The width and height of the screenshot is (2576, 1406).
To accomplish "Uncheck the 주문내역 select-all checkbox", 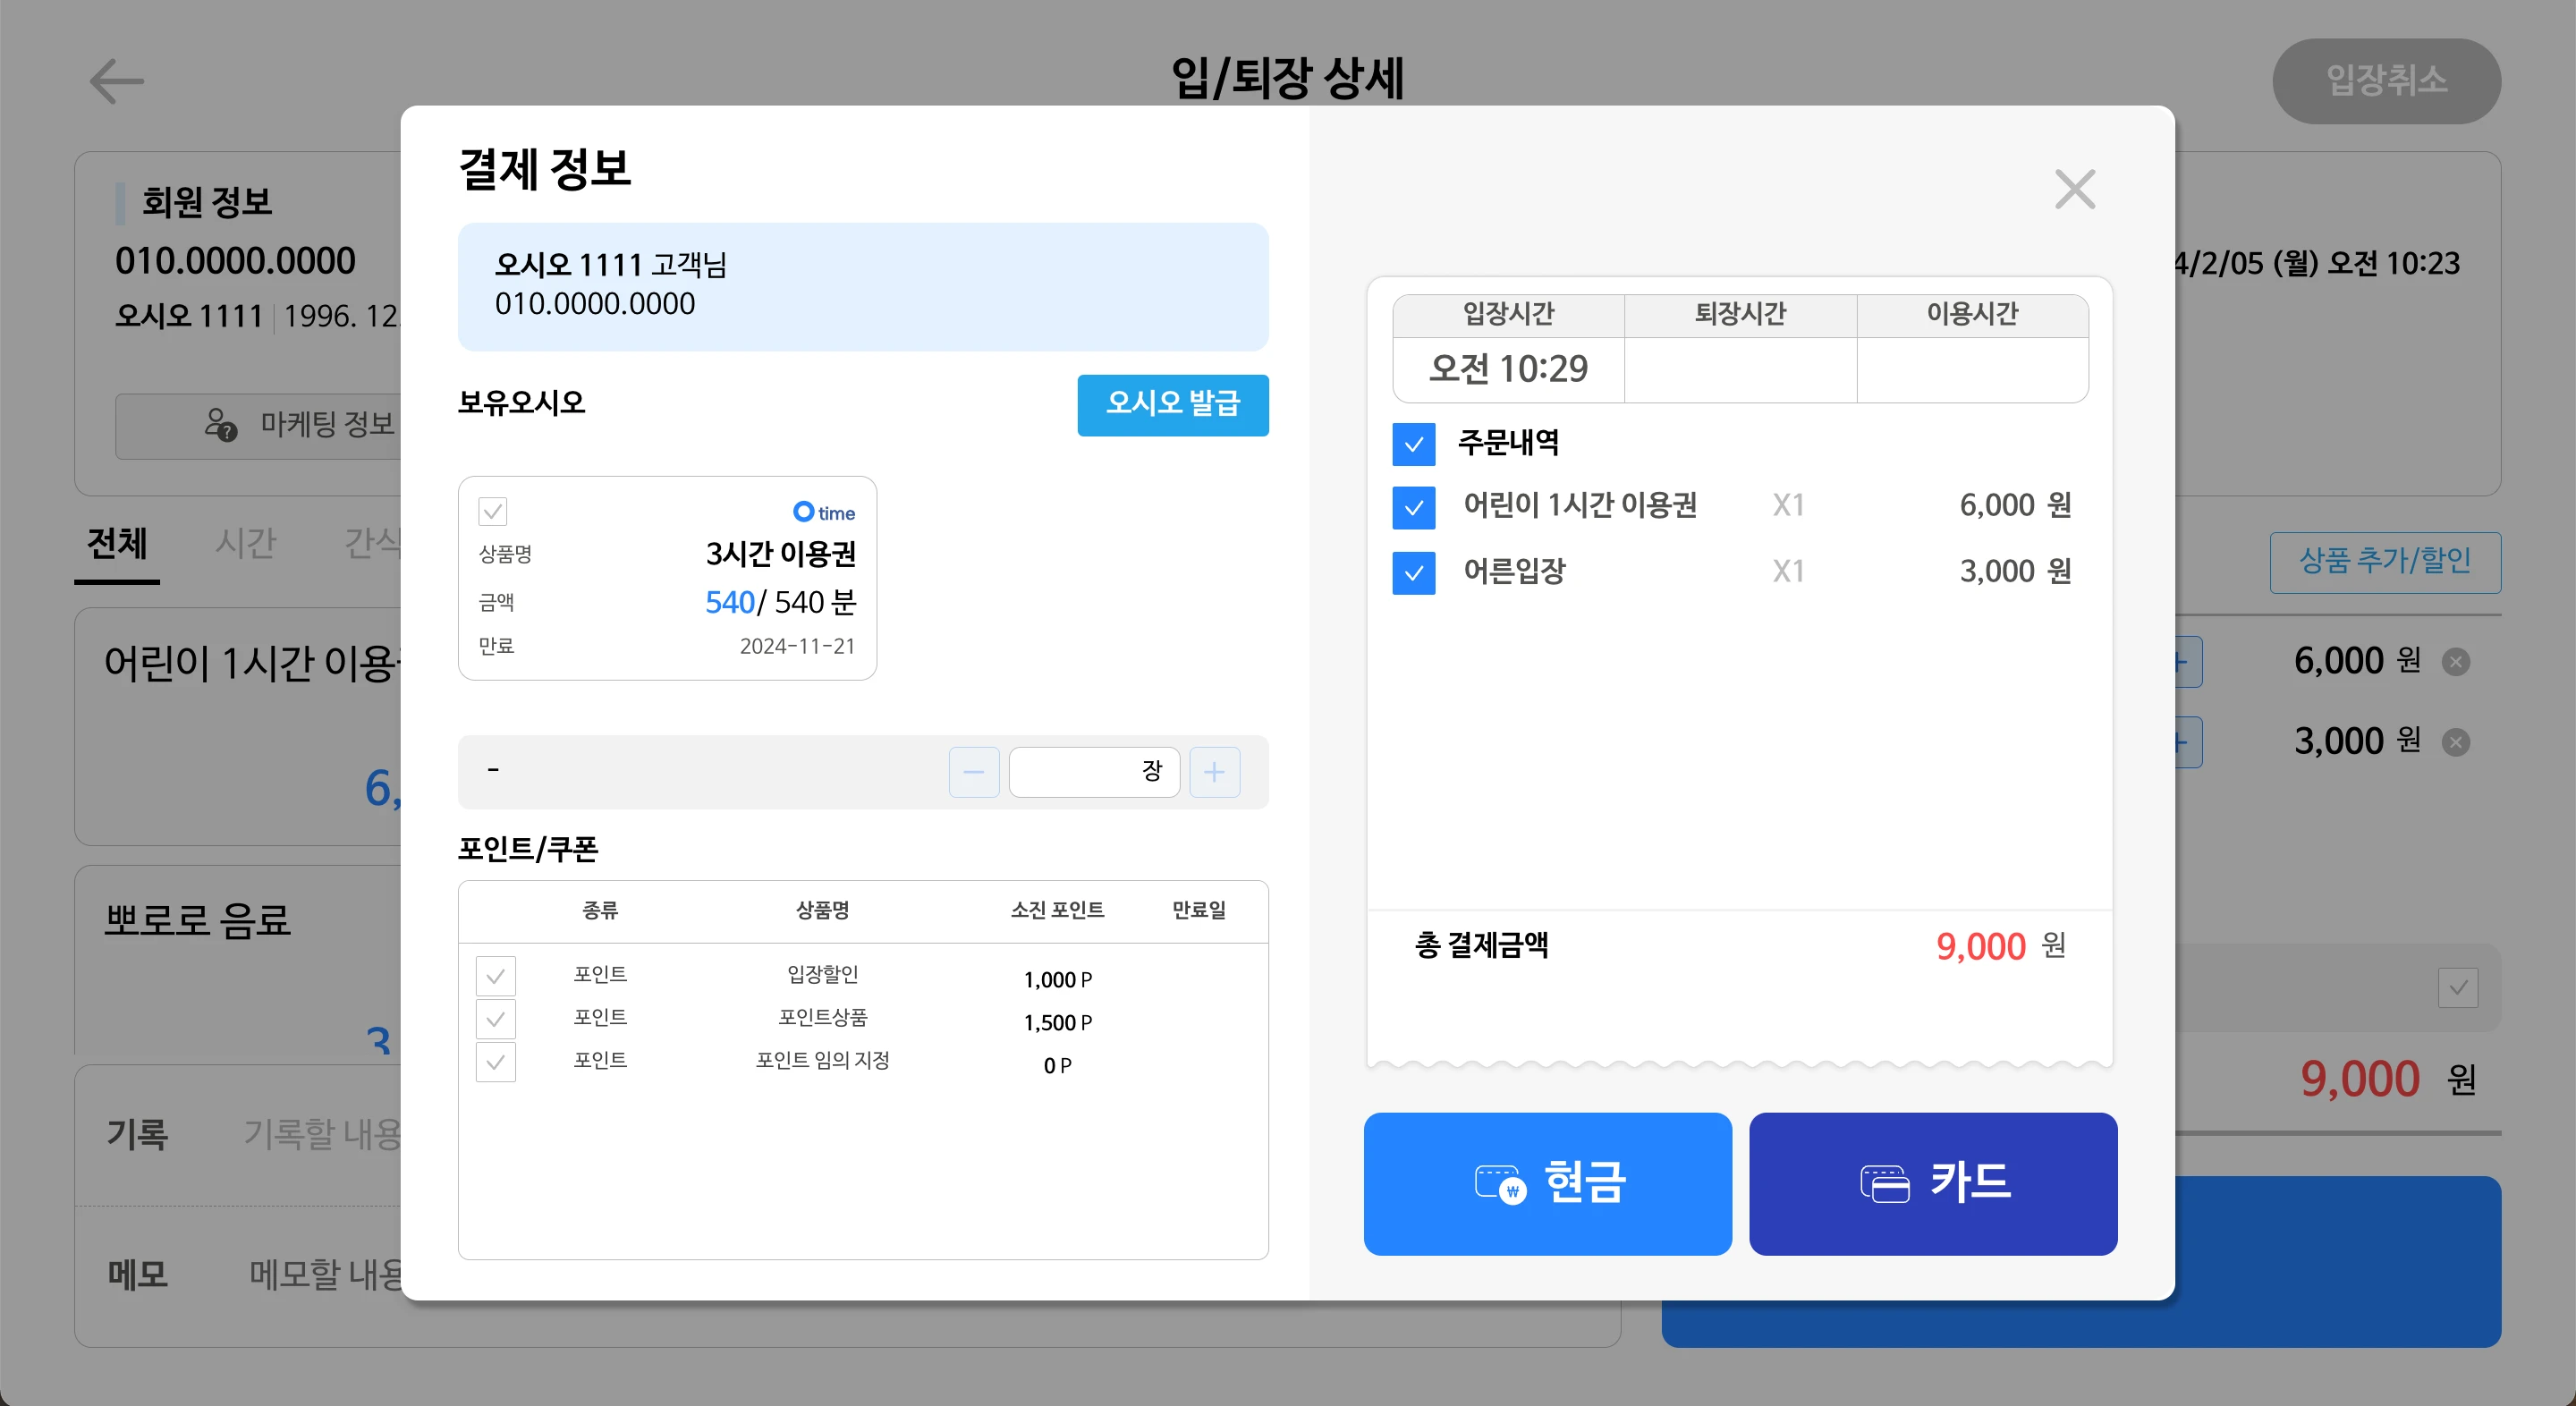I will pyautogui.click(x=1413, y=444).
